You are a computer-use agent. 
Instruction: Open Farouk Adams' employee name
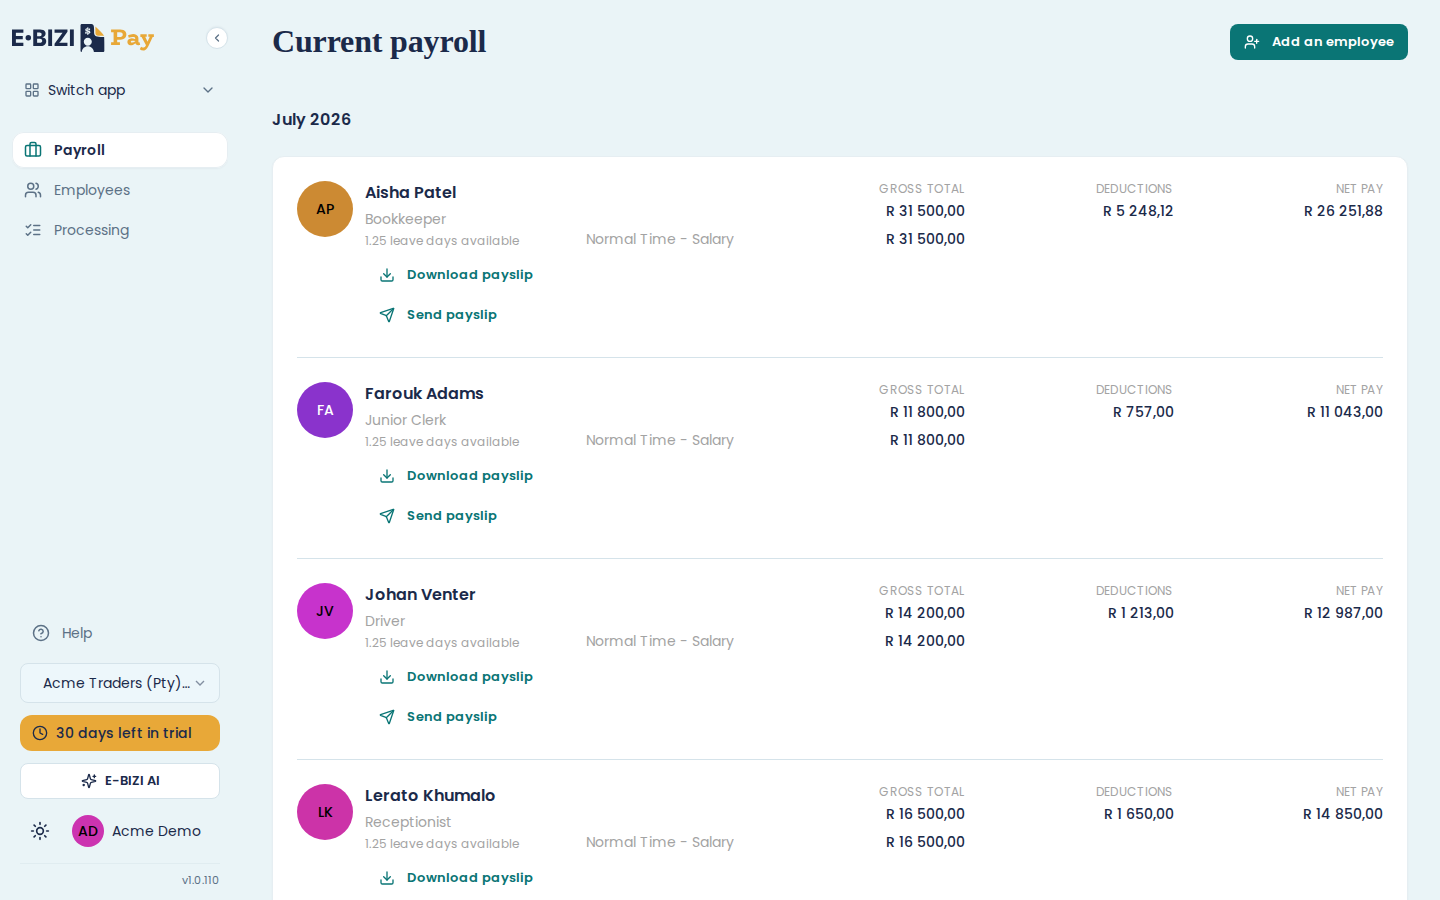(424, 393)
